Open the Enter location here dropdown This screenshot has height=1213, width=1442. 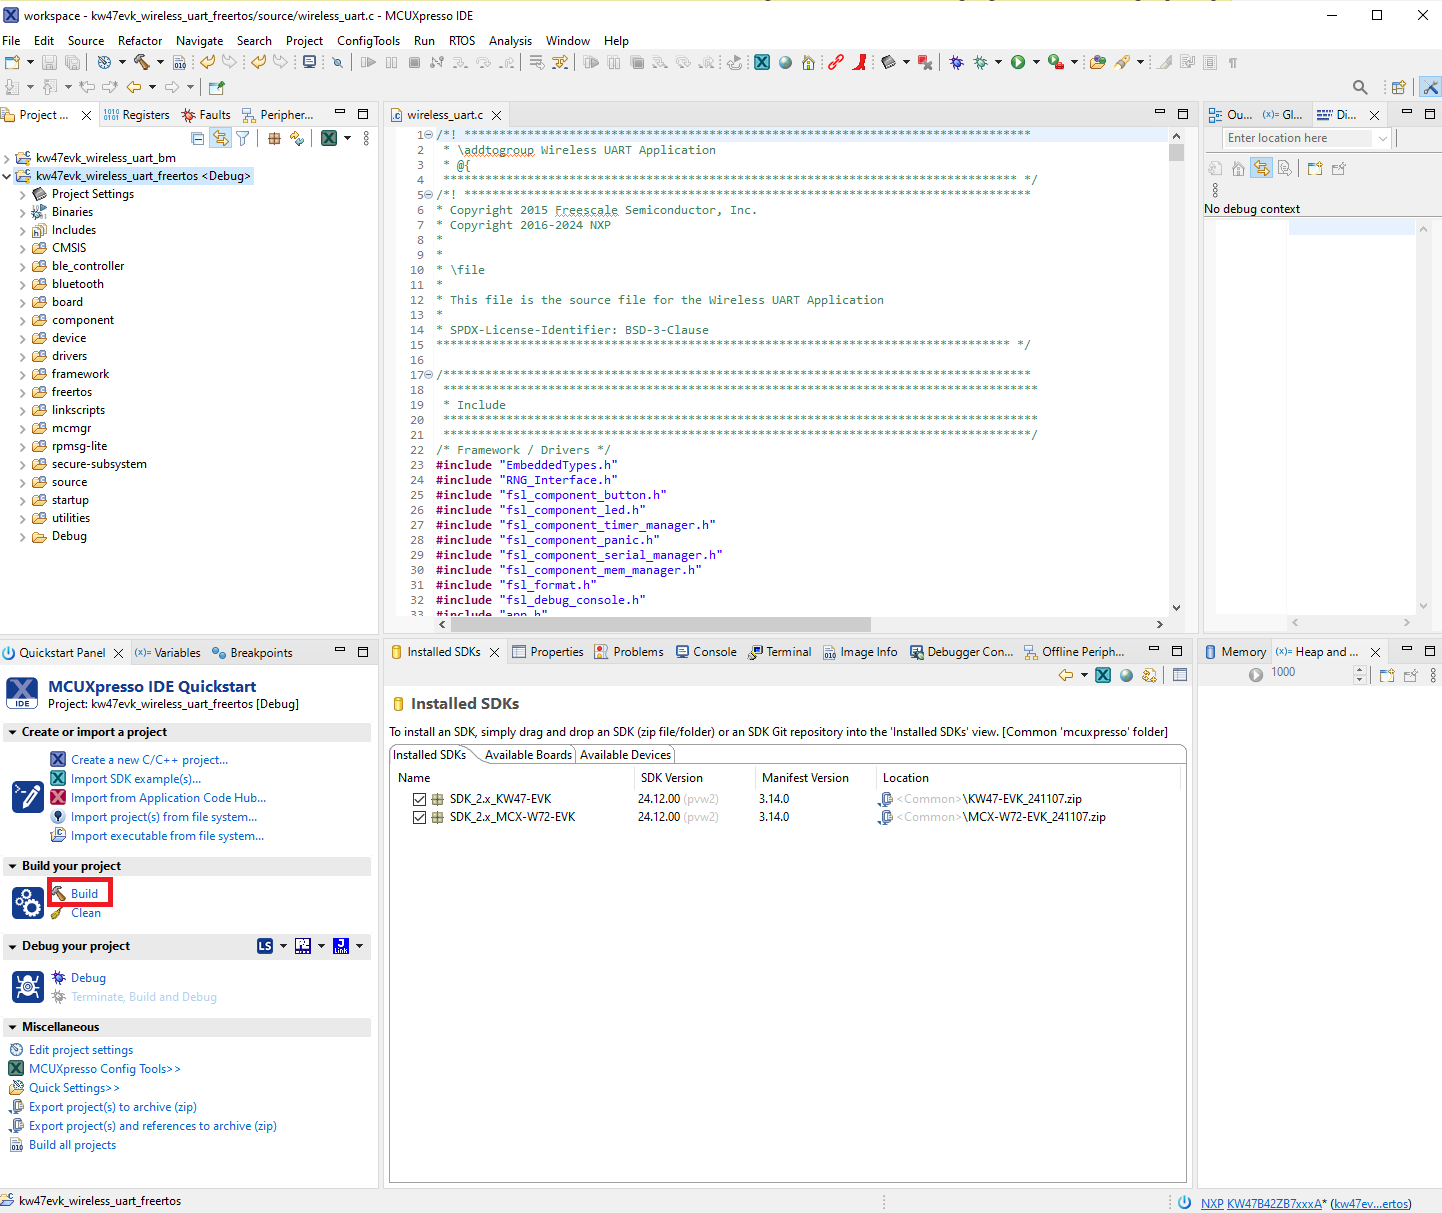(1382, 138)
